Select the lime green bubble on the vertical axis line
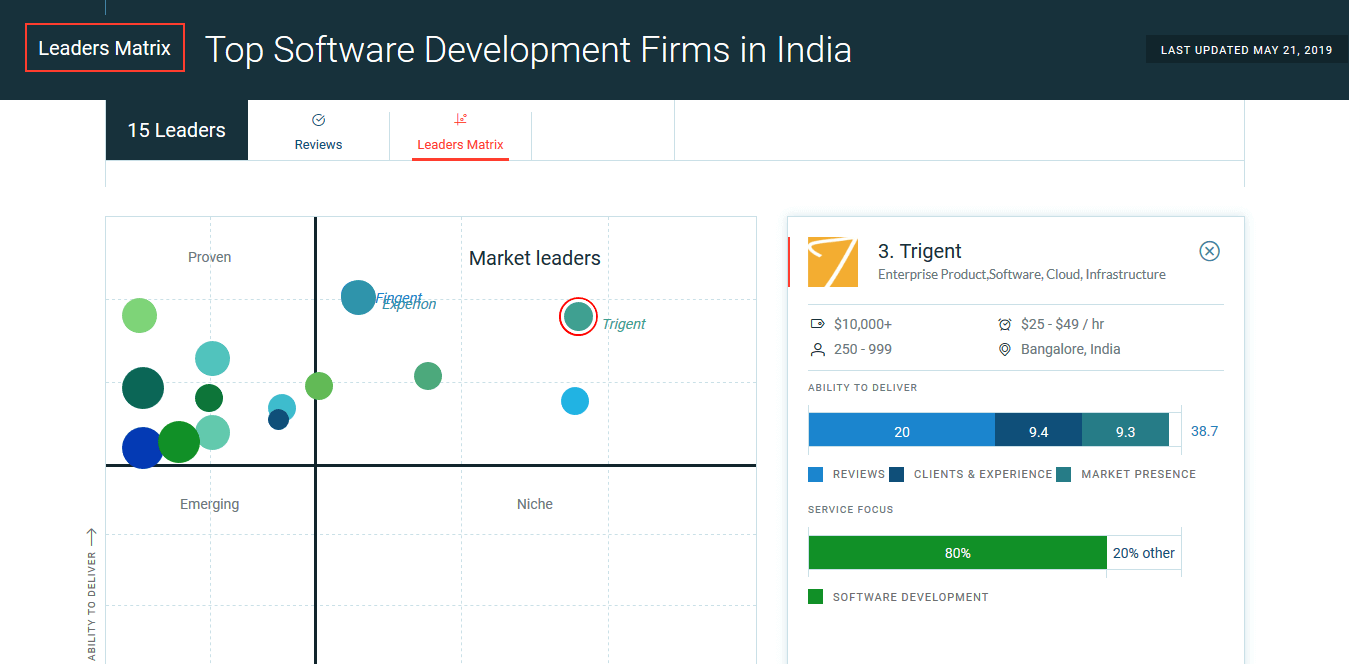1349x664 pixels. [x=319, y=385]
